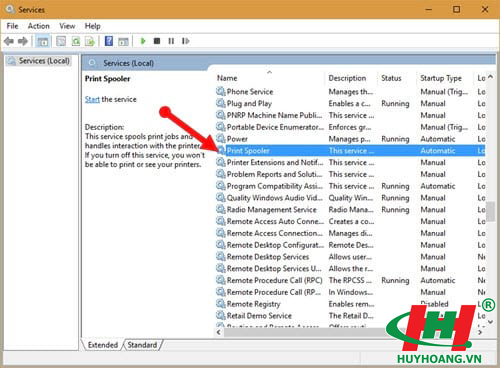Click the Plug and Play Running status cell
The image size is (500, 368).
pyautogui.click(x=395, y=103)
